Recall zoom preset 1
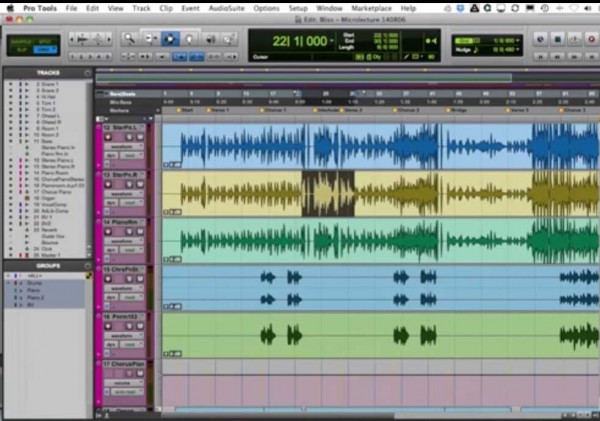Image resolution: width=600 pixels, height=421 pixels. coord(74,57)
